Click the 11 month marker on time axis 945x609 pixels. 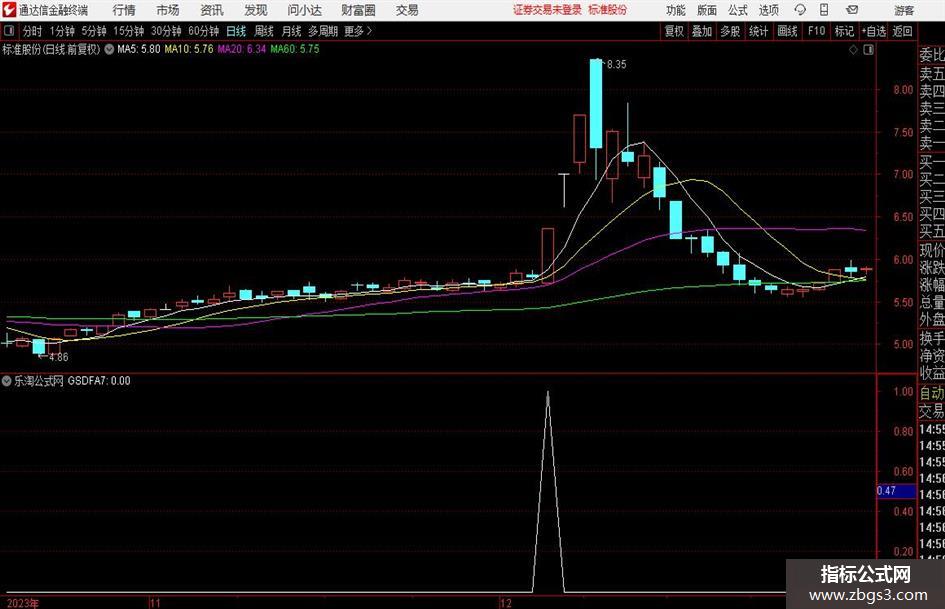(155, 603)
